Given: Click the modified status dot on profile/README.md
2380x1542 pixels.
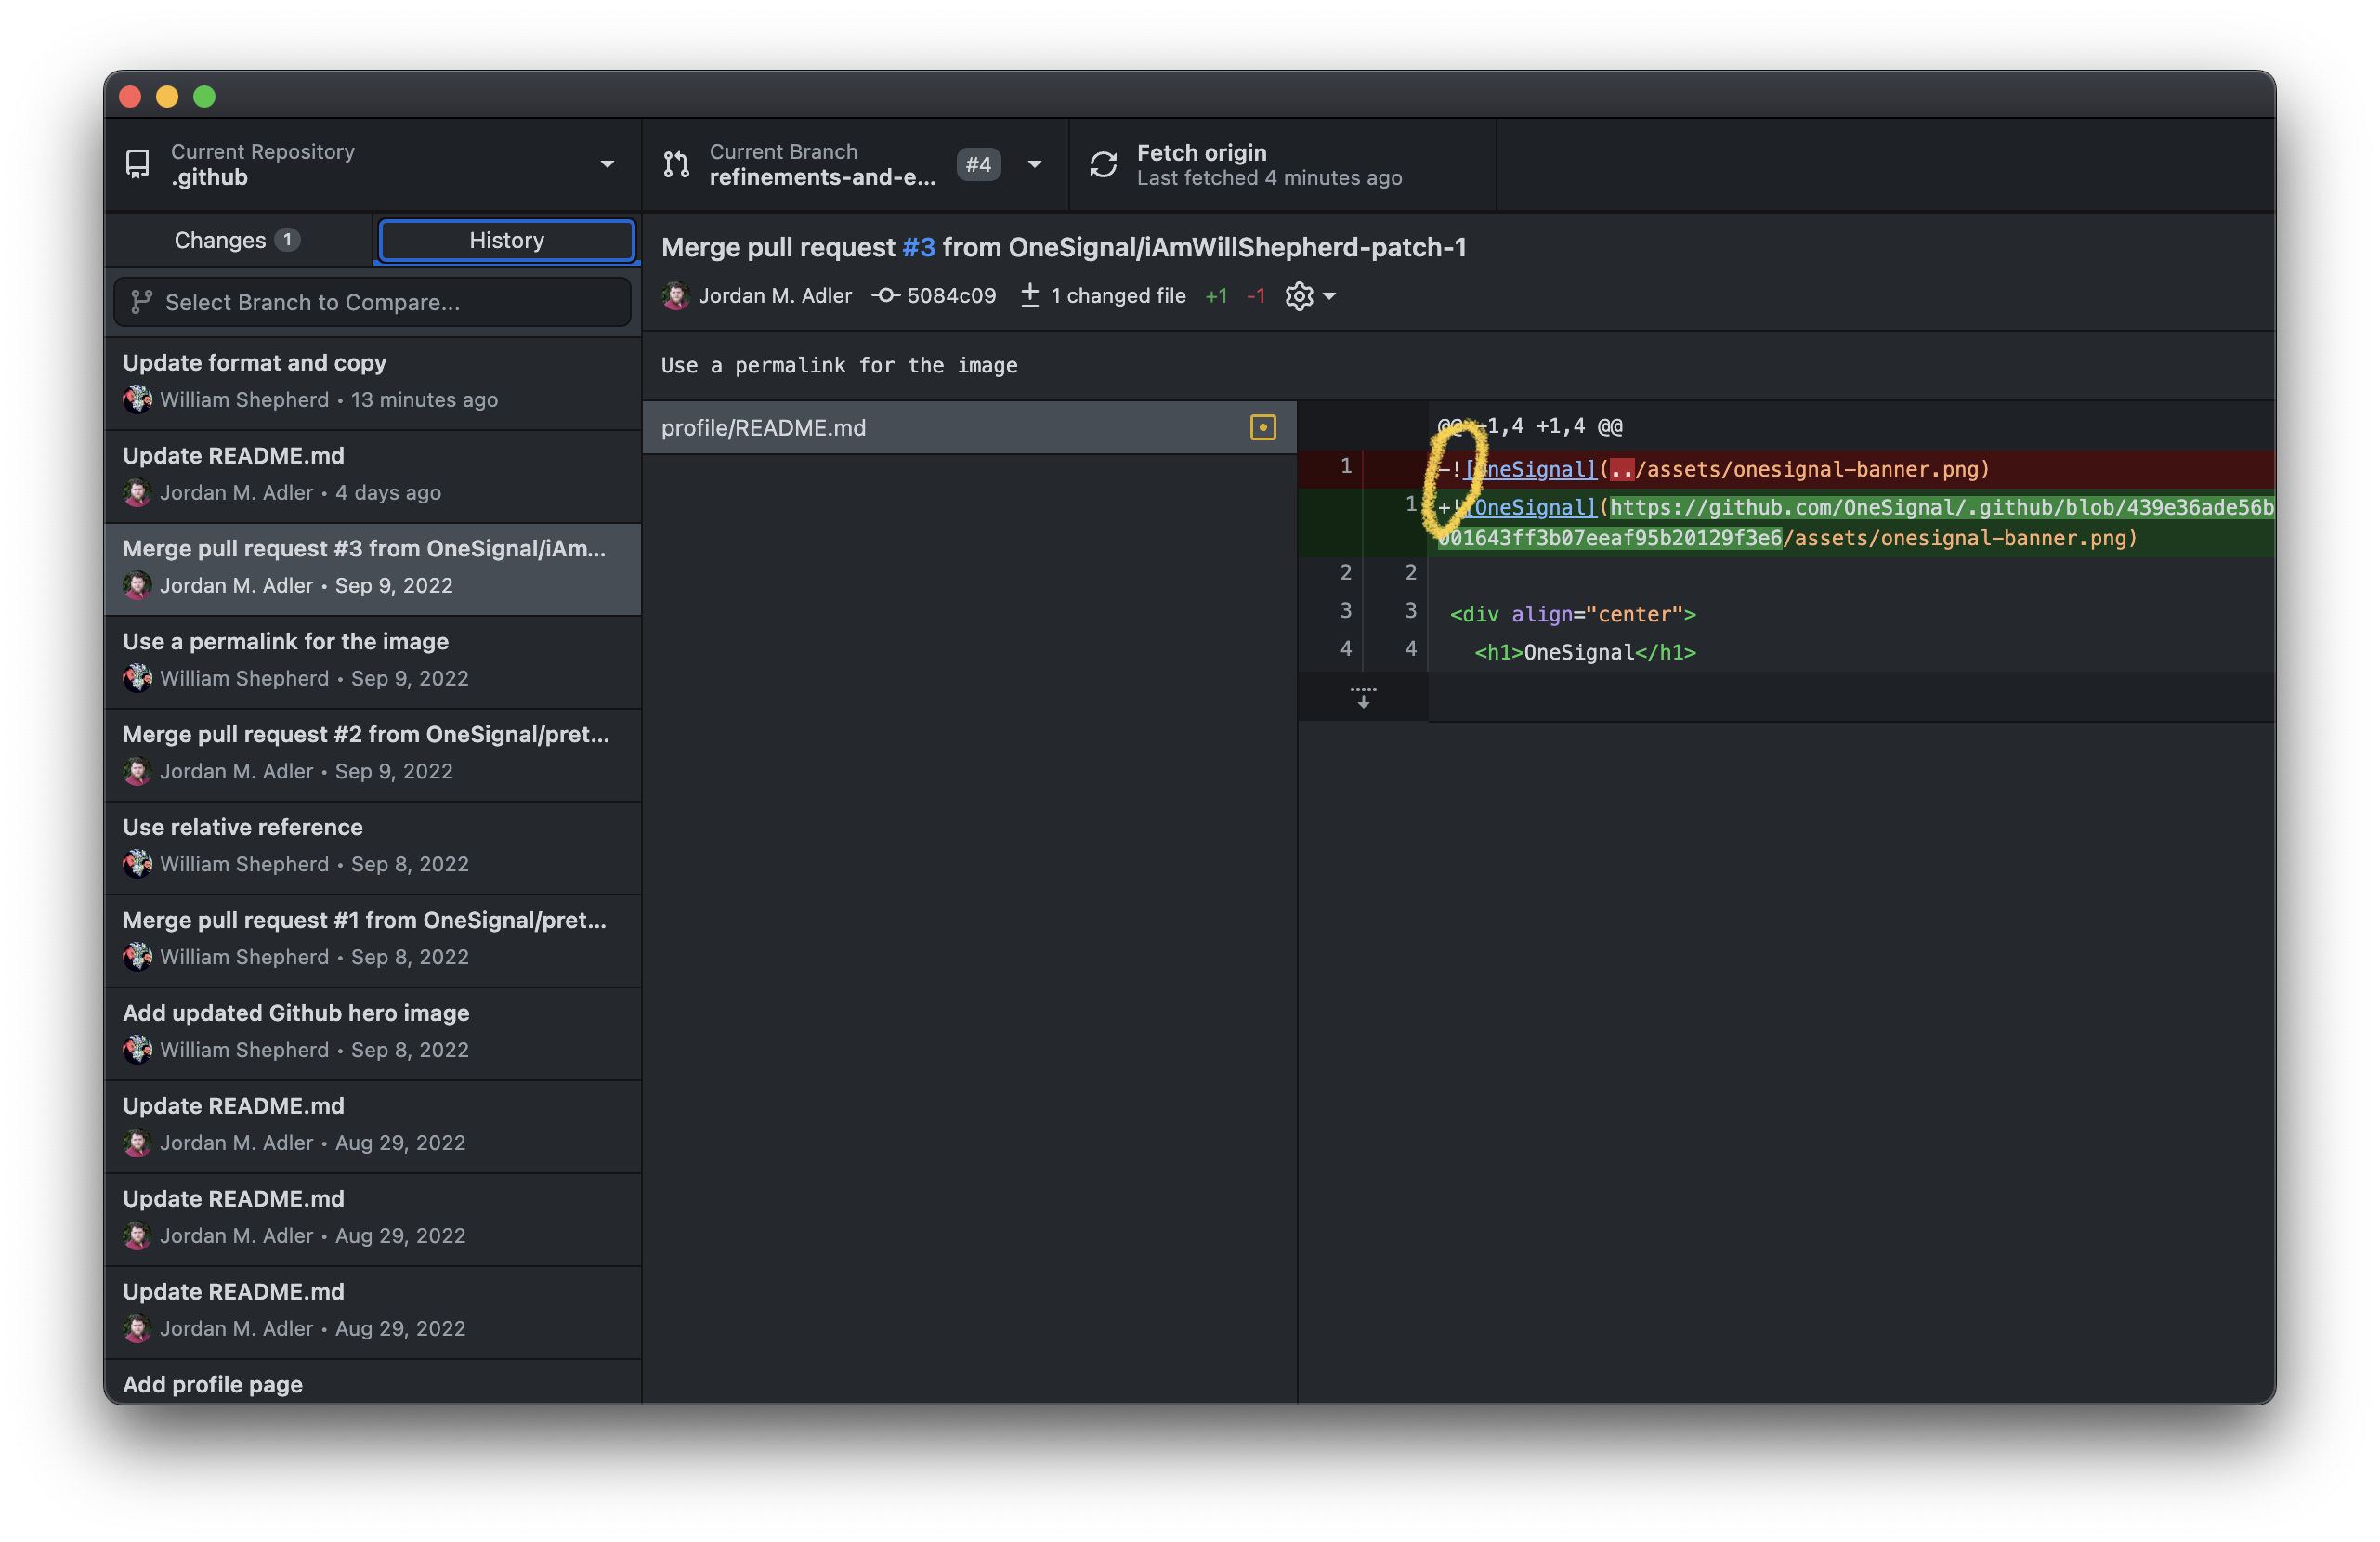Looking at the screenshot, I should tap(1262, 427).
